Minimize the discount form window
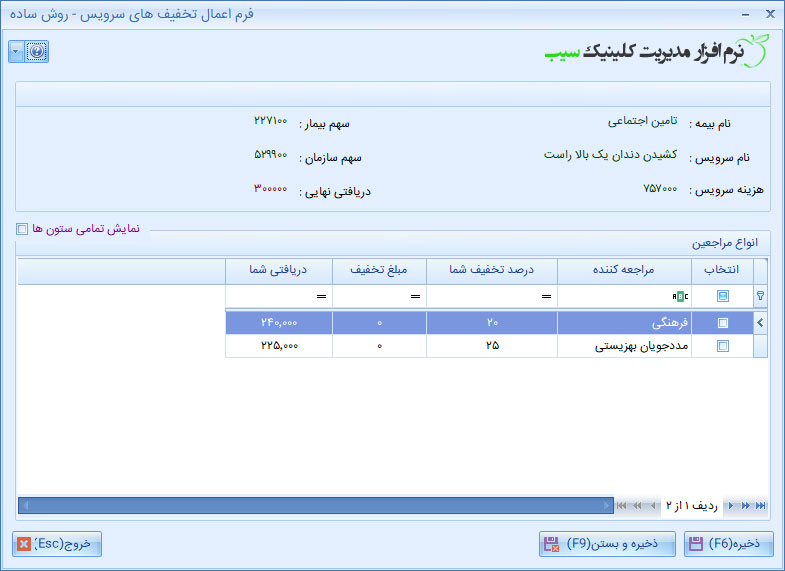Viewport: 785px width, 571px height. [745, 15]
